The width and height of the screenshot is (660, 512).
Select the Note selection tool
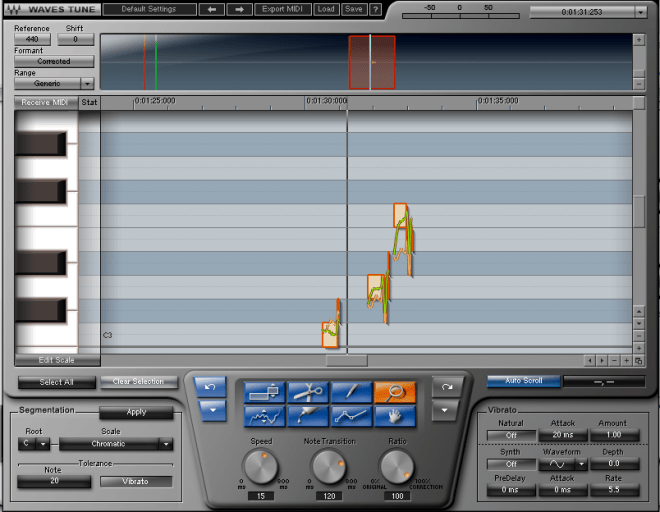click(x=264, y=392)
